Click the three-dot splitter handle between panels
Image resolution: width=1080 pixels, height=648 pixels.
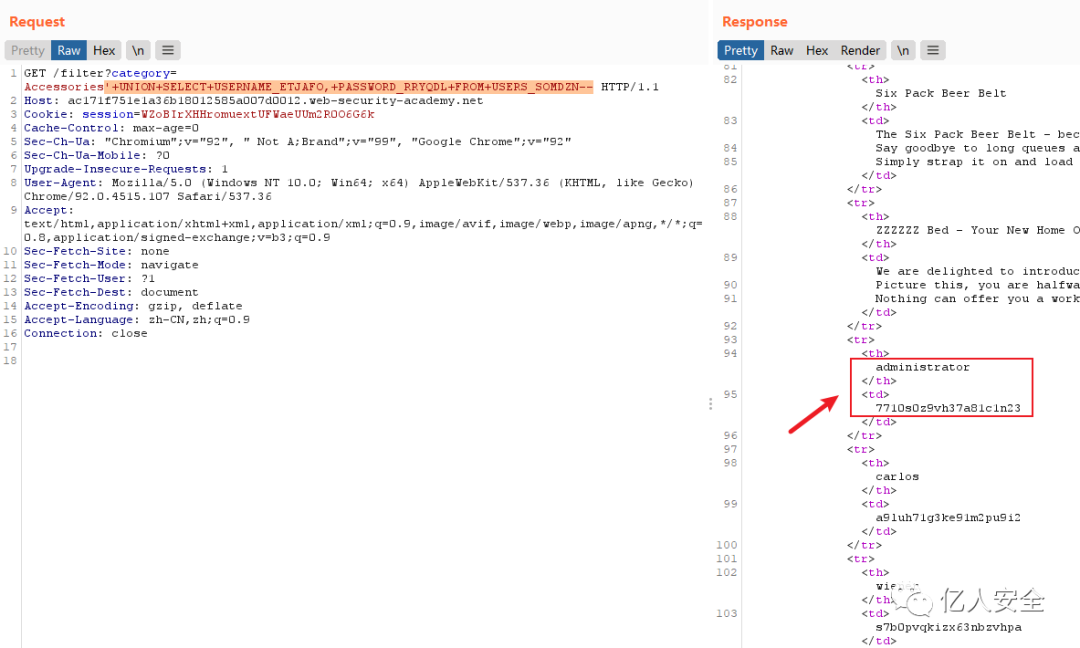[711, 404]
